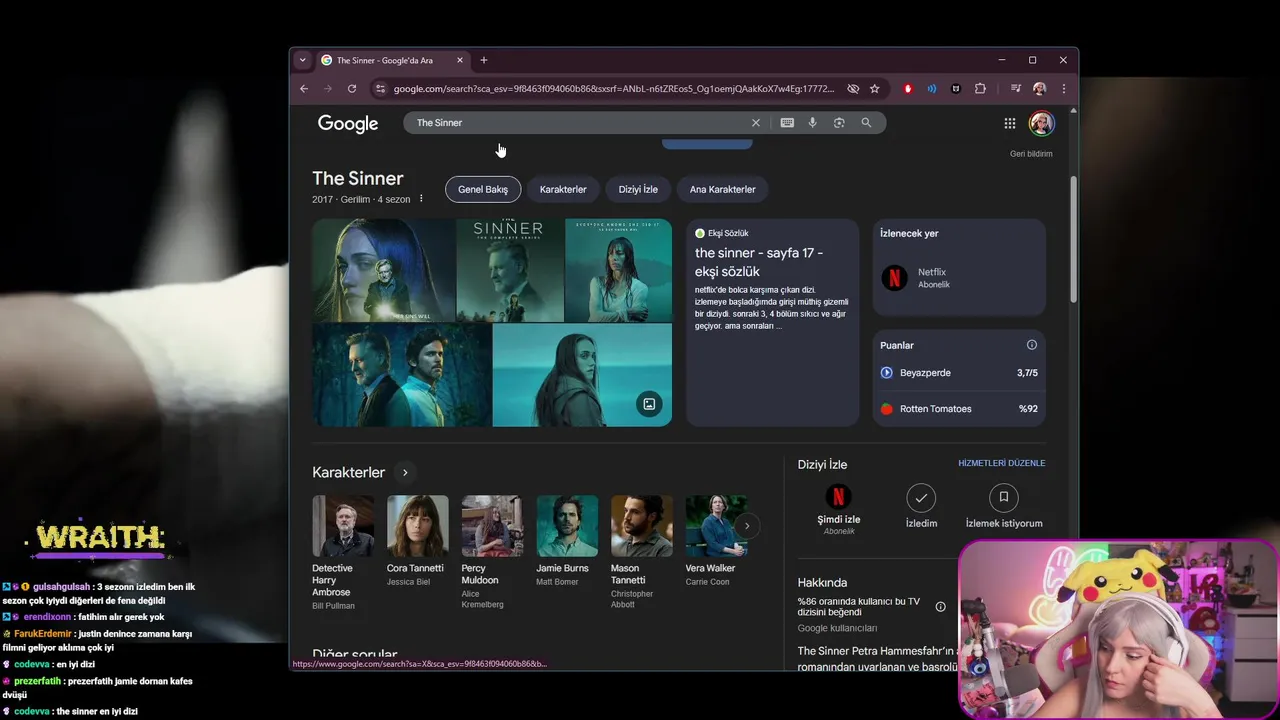Viewport: 1280px width, 720px height.
Task: Open the Rotten Tomatoes %92 rating
Action: pos(959,409)
